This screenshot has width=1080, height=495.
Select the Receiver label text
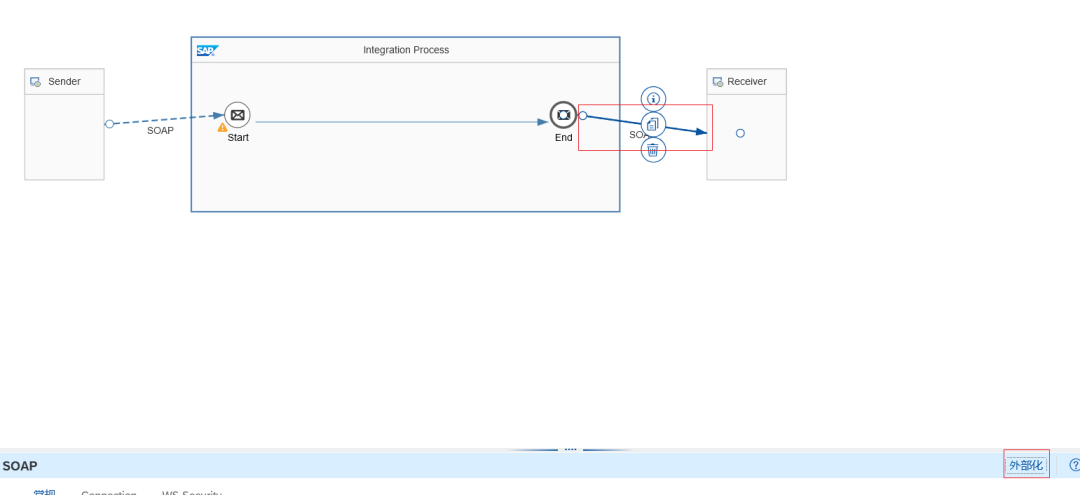[x=747, y=81]
